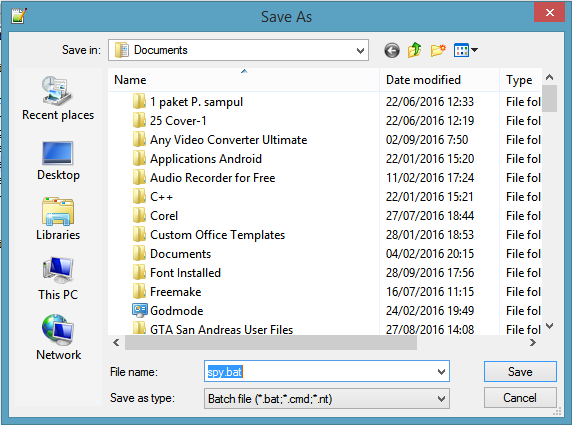Sort by Type column header

point(521,80)
